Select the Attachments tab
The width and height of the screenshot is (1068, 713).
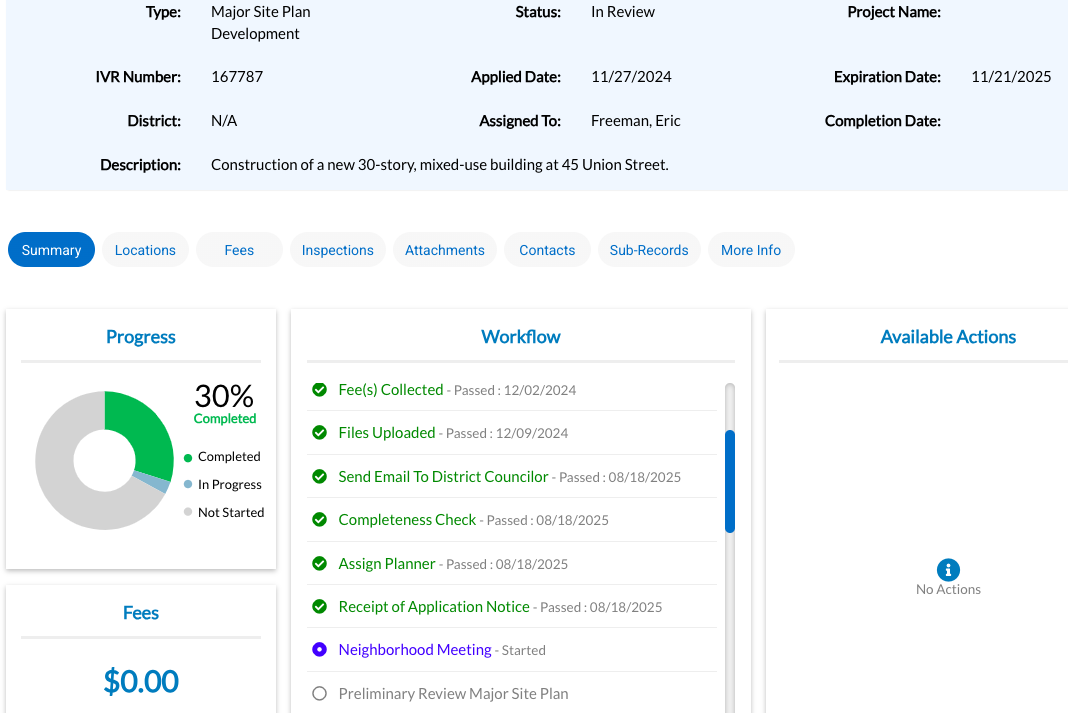click(x=445, y=250)
